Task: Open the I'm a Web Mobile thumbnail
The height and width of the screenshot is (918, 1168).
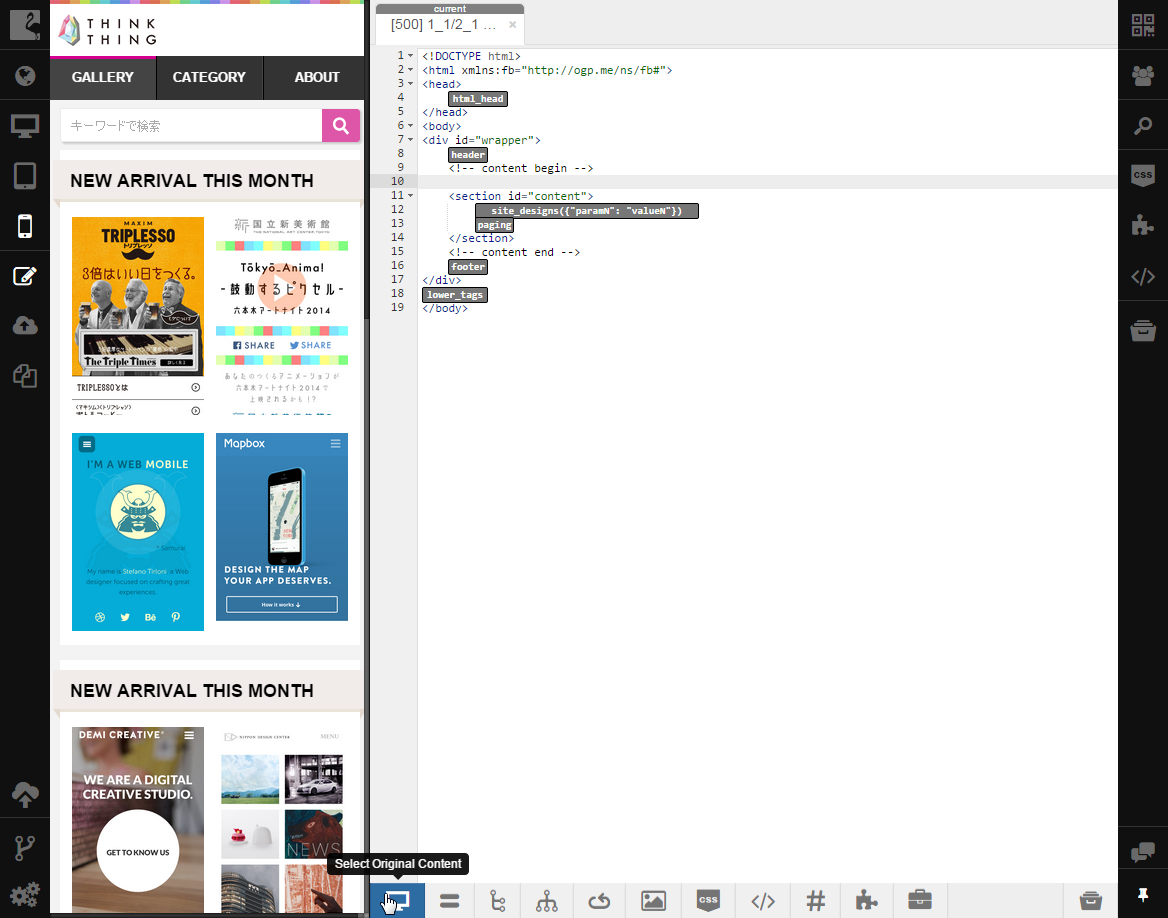Action: pos(138,532)
